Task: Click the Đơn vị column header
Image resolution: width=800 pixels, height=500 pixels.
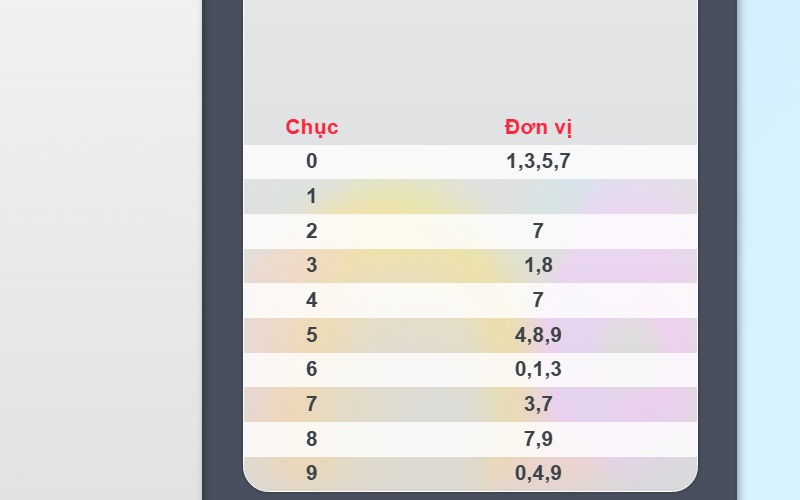Action: point(538,127)
